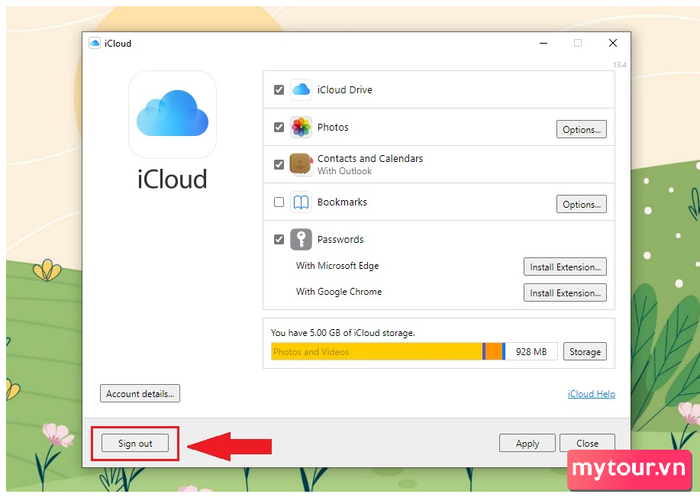This screenshot has height=501, width=700.
Task: Click the Close button at bottom
Action: [x=587, y=443]
